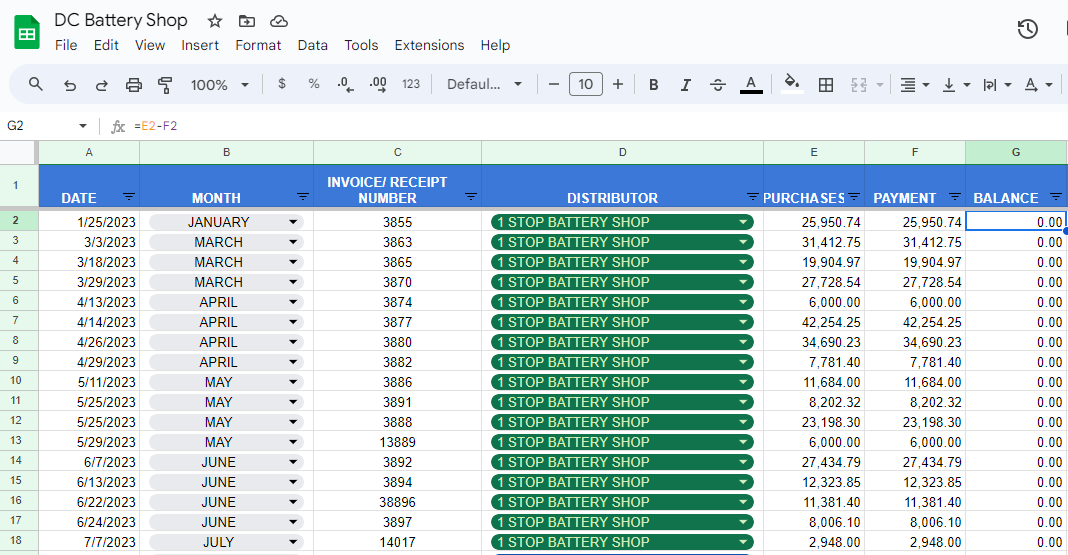Click the merge cells icon
The width and height of the screenshot is (1068, 555).
point(859,84)
